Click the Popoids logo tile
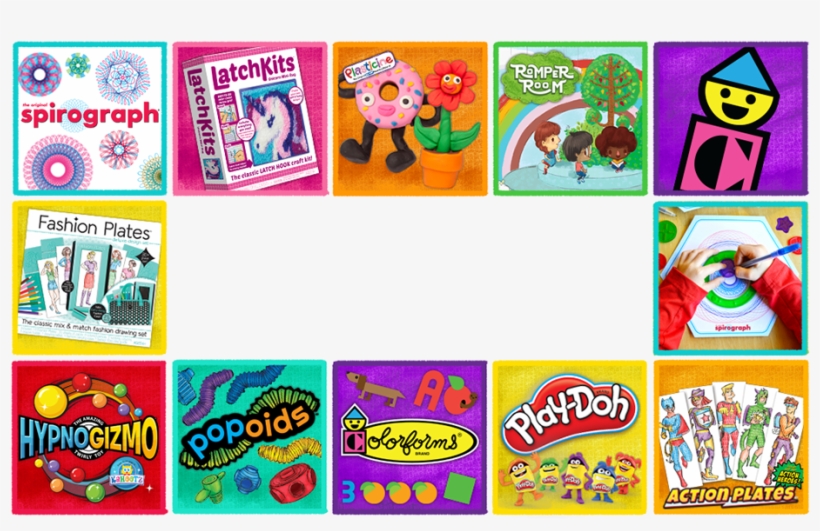Viewport: 820px width, 531px height. 250,437
